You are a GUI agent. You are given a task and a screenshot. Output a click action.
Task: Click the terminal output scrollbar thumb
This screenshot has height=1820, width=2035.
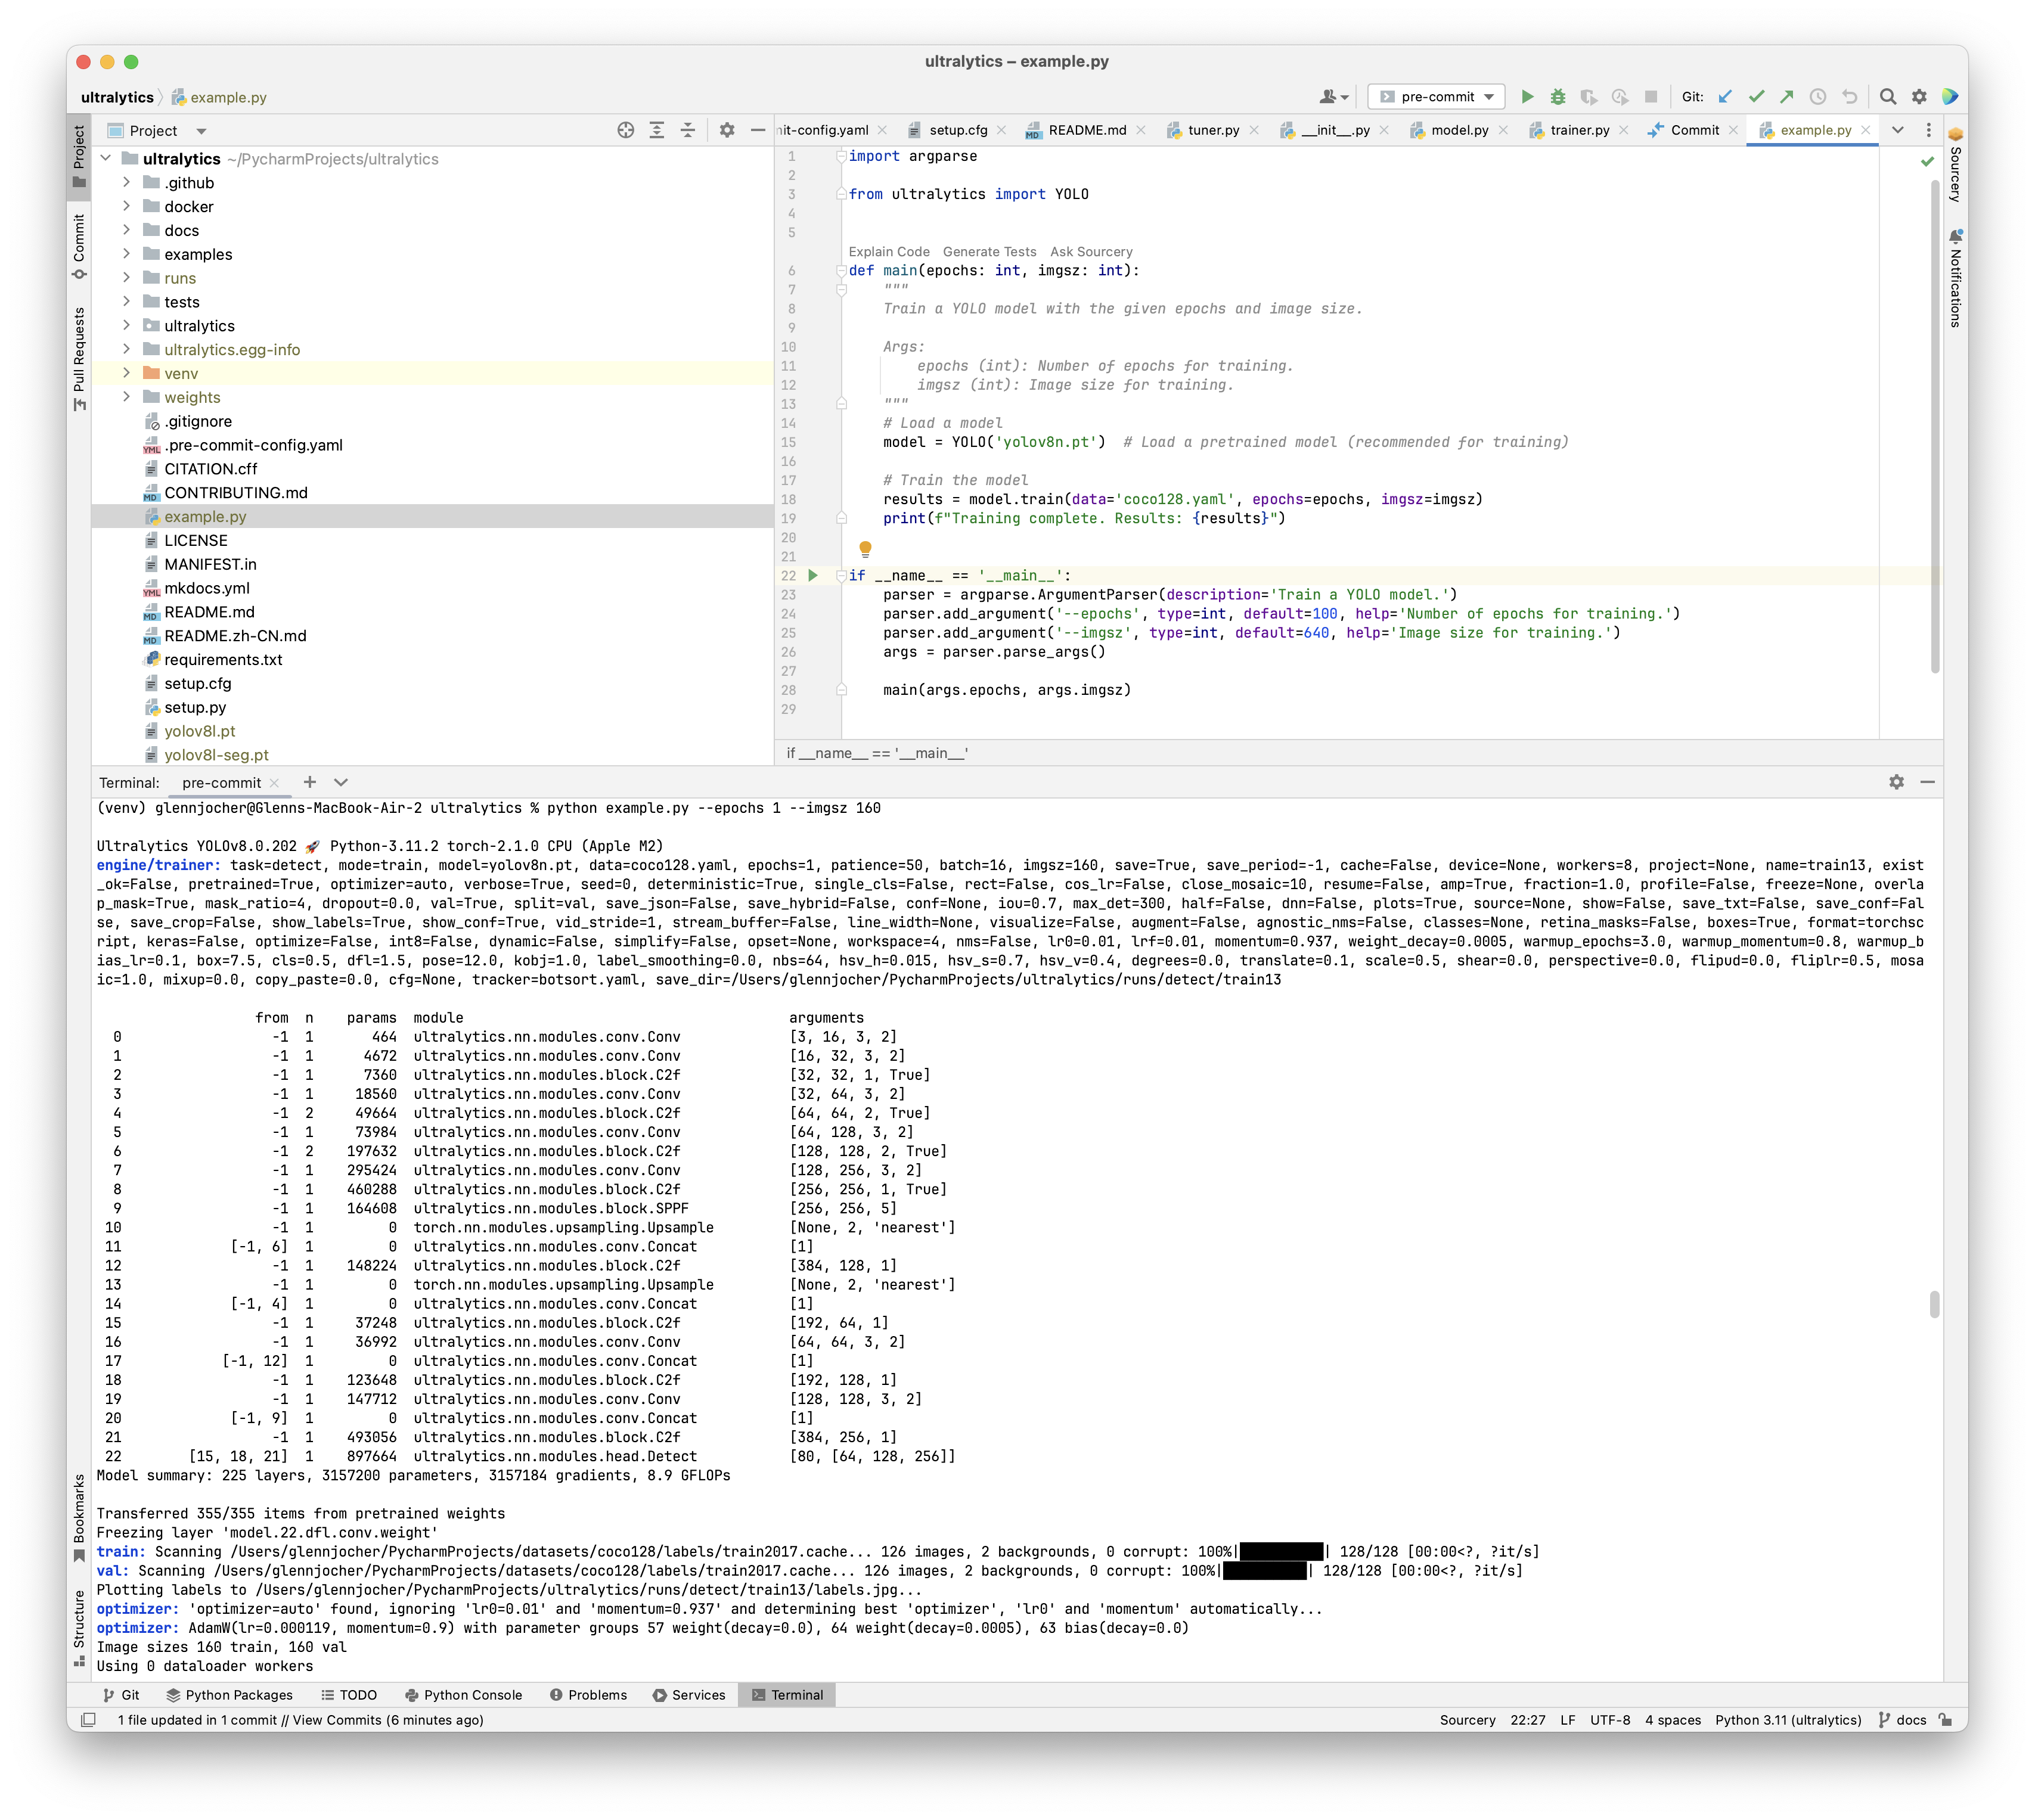point(1934,1304)
